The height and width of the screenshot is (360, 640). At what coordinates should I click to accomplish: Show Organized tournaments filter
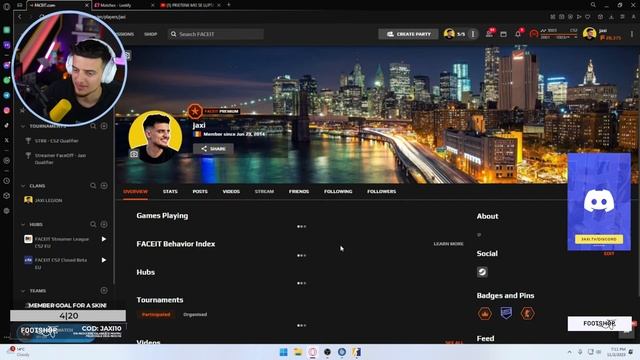point(195,315)
